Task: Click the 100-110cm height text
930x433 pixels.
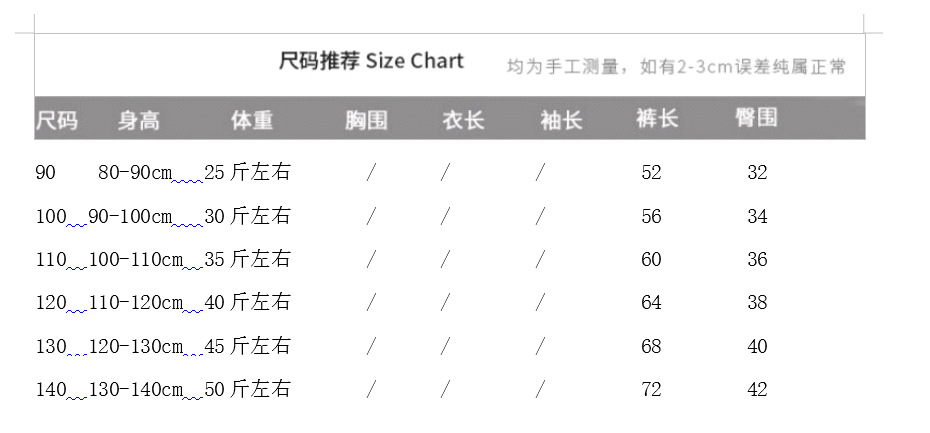Action: coord(135,260)
